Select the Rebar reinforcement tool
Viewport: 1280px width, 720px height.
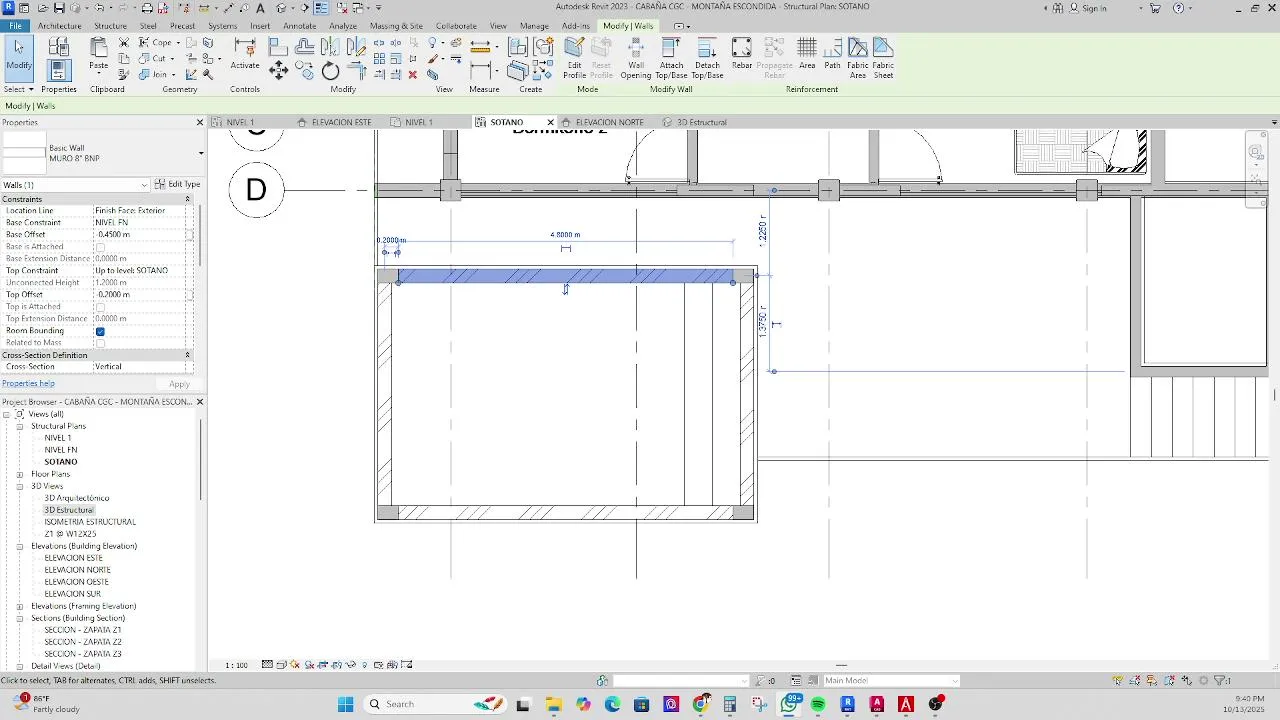pyautogui.click(x=742, y=54)
